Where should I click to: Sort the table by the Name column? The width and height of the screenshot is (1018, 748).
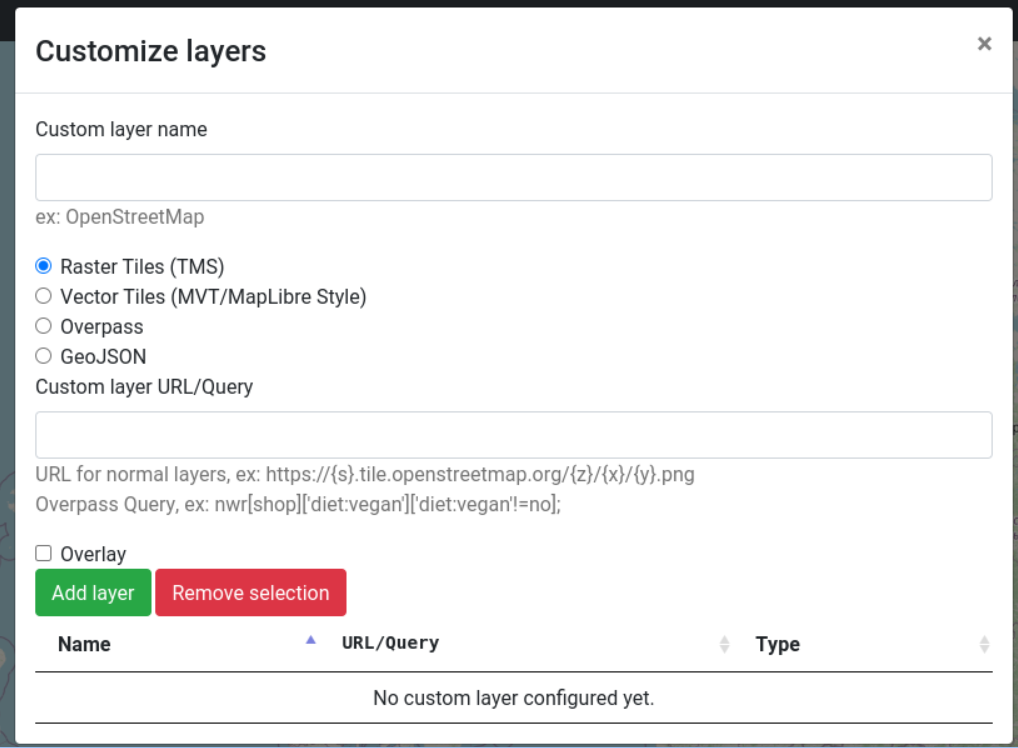point(83,644)
